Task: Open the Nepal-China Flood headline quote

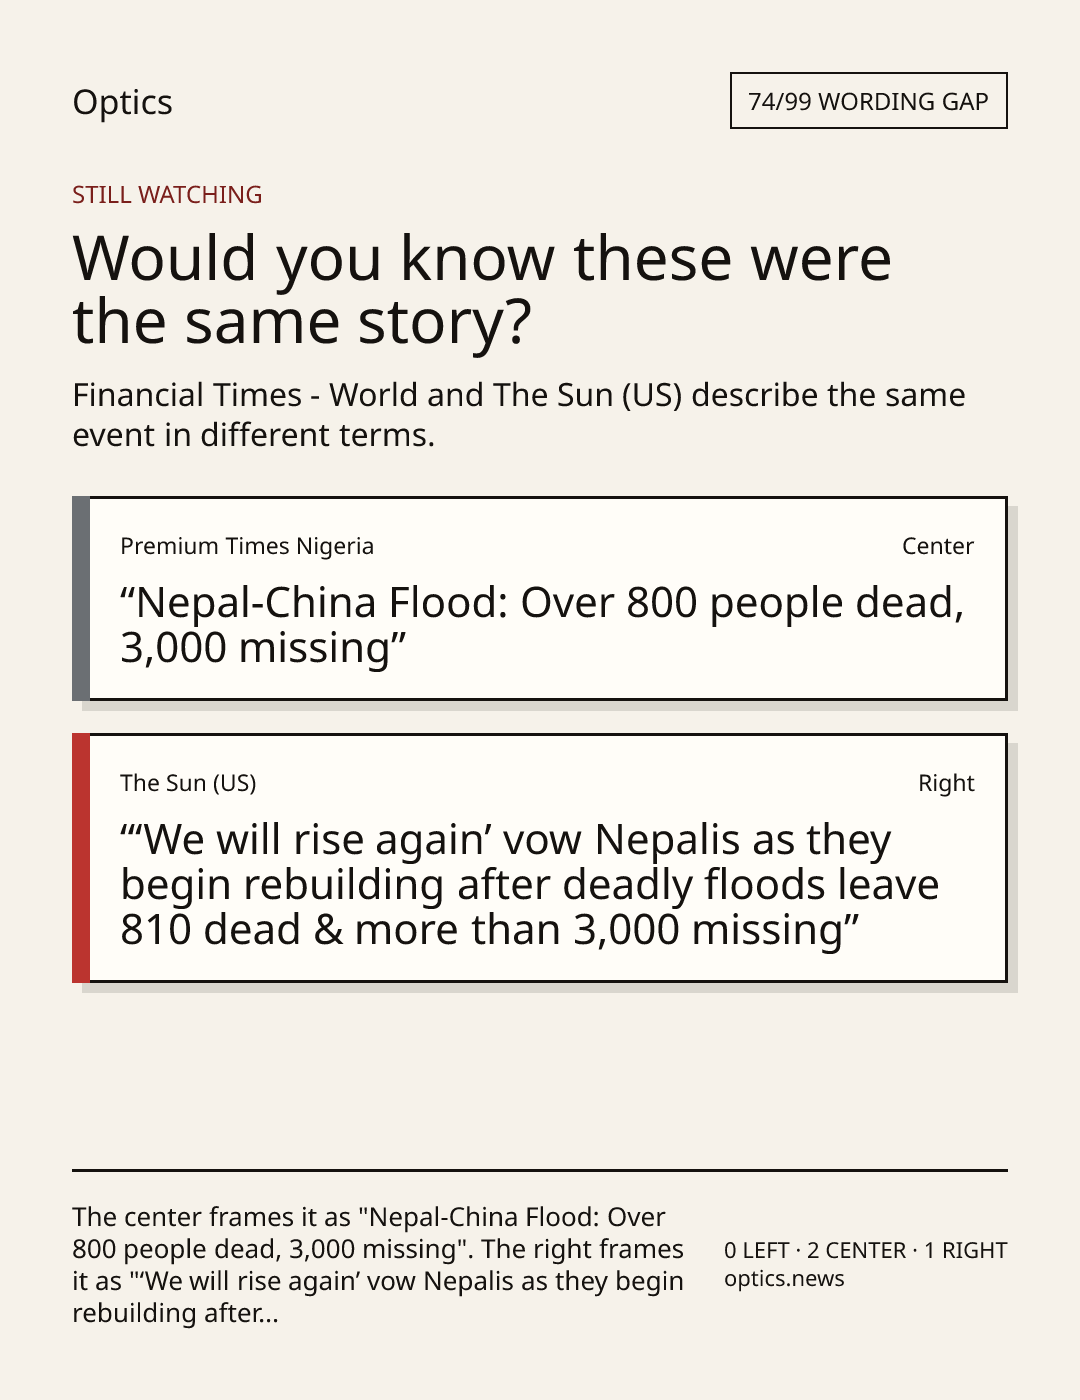Action: point(542,625)
